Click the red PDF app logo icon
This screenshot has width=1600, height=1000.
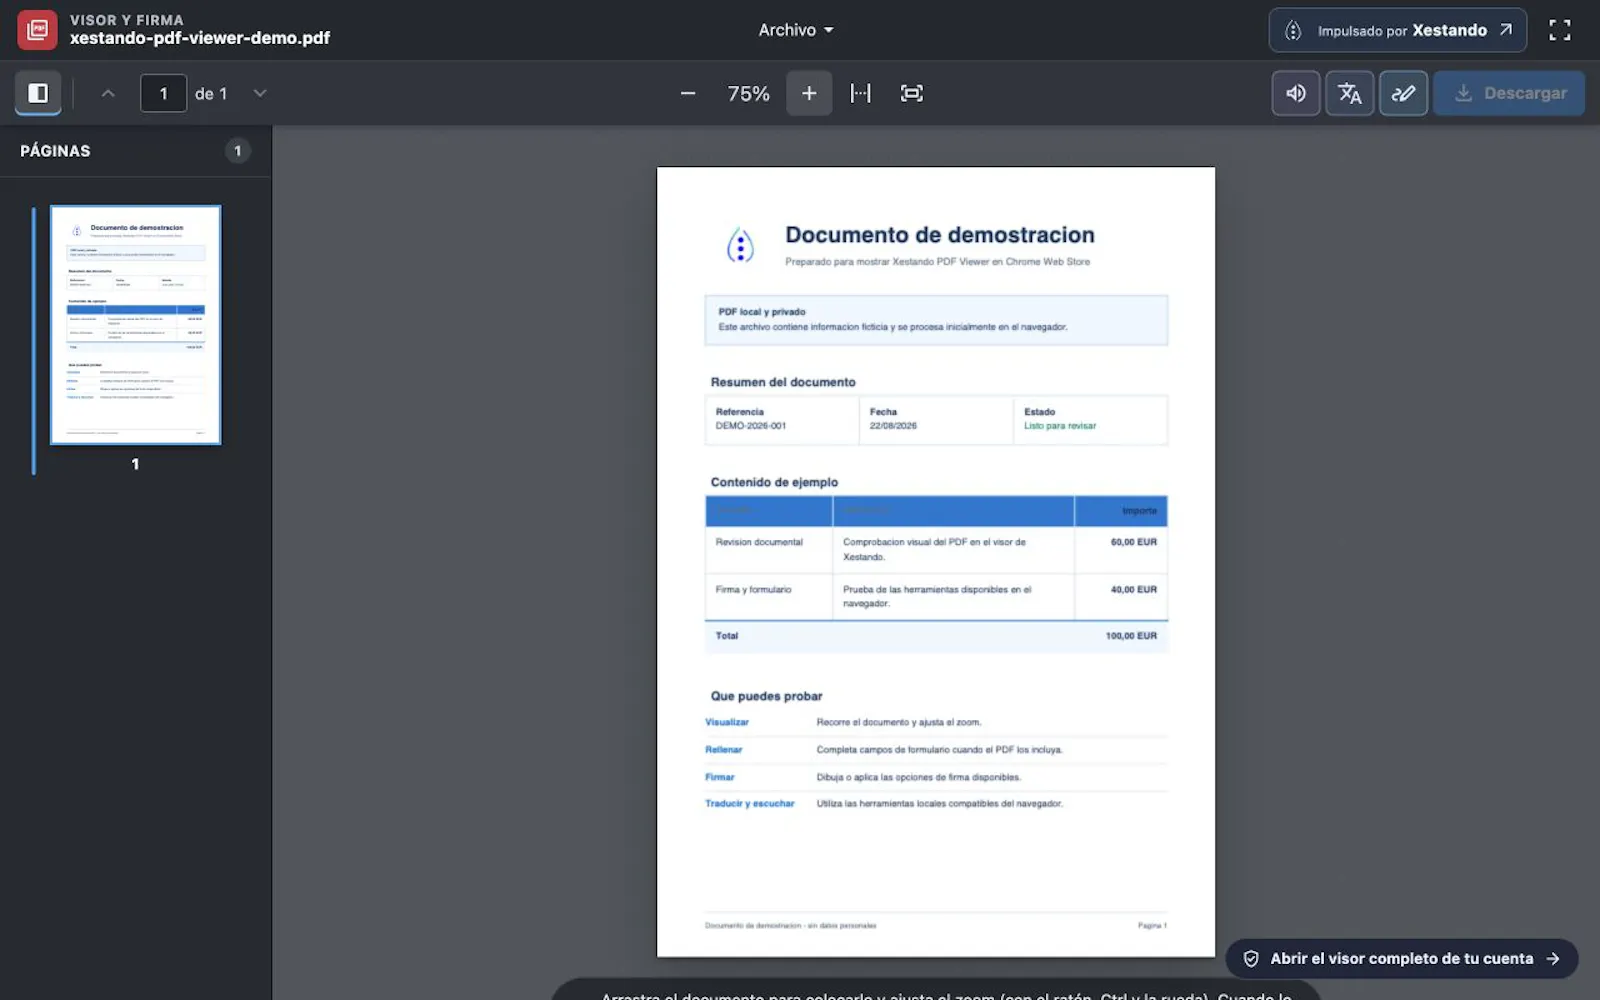click(x=37, y=30)
